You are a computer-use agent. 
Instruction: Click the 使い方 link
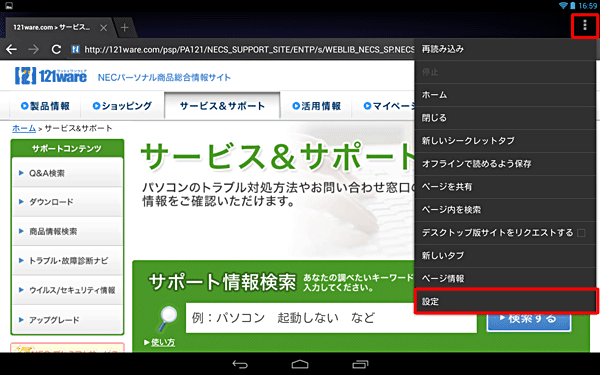(163, 342)
